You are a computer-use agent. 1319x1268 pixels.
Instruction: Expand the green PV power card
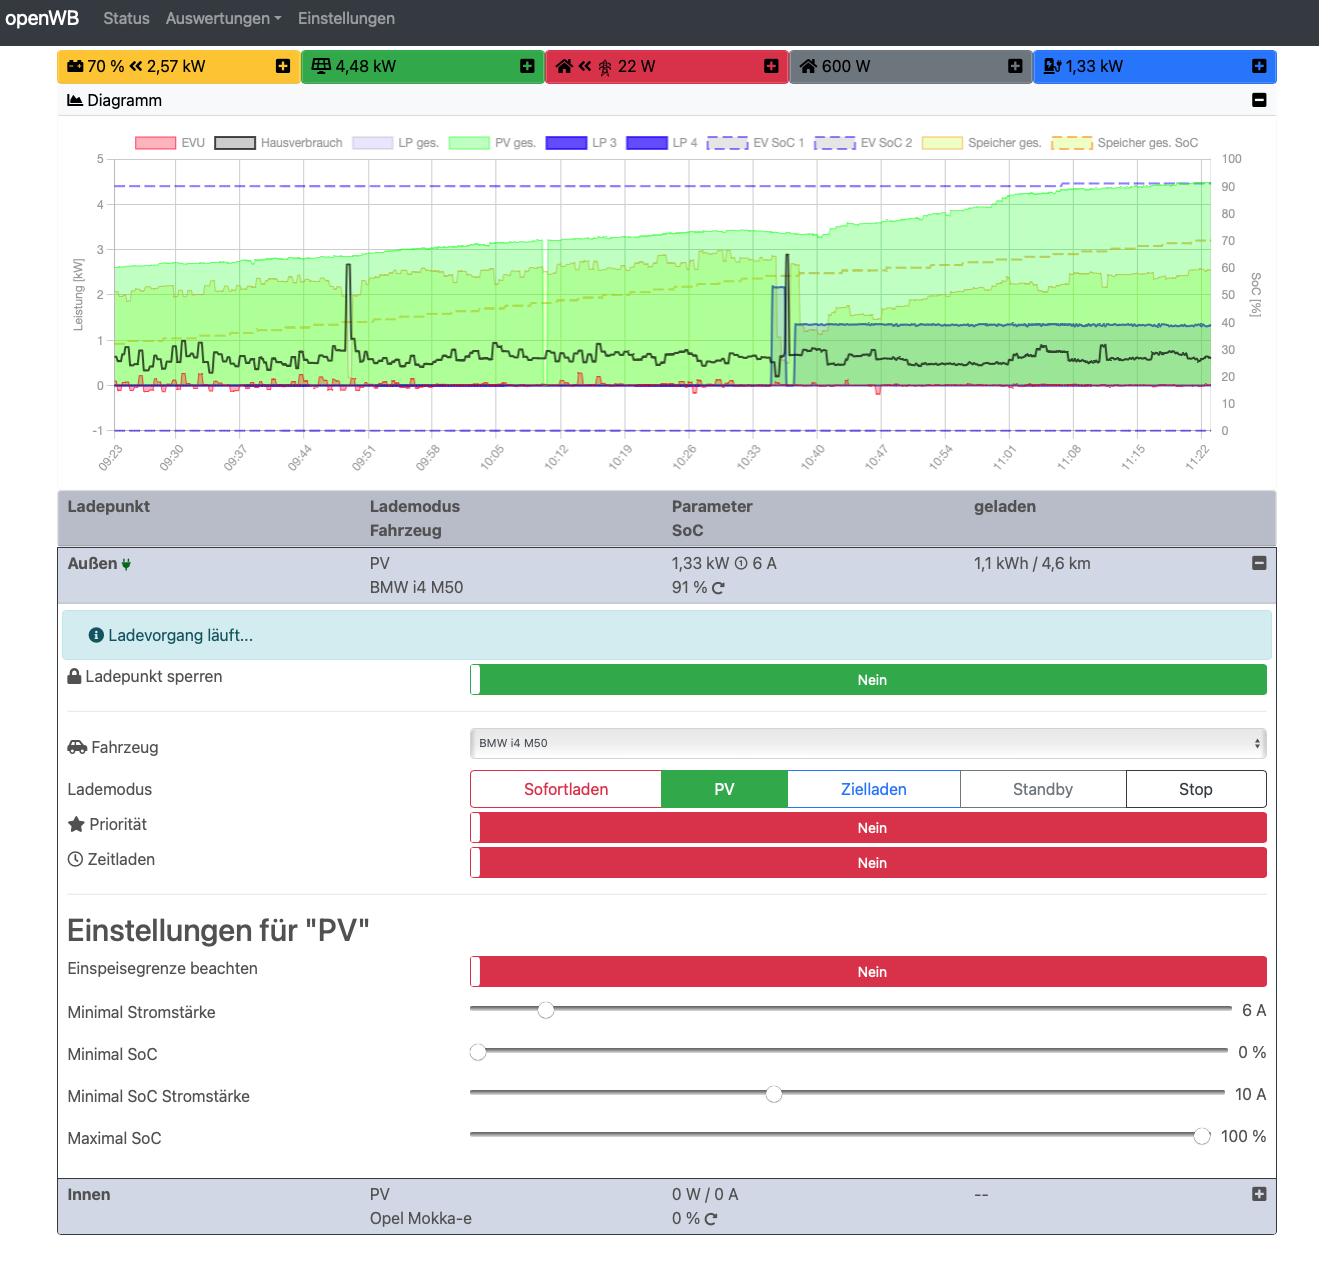[x=527, y=66]
